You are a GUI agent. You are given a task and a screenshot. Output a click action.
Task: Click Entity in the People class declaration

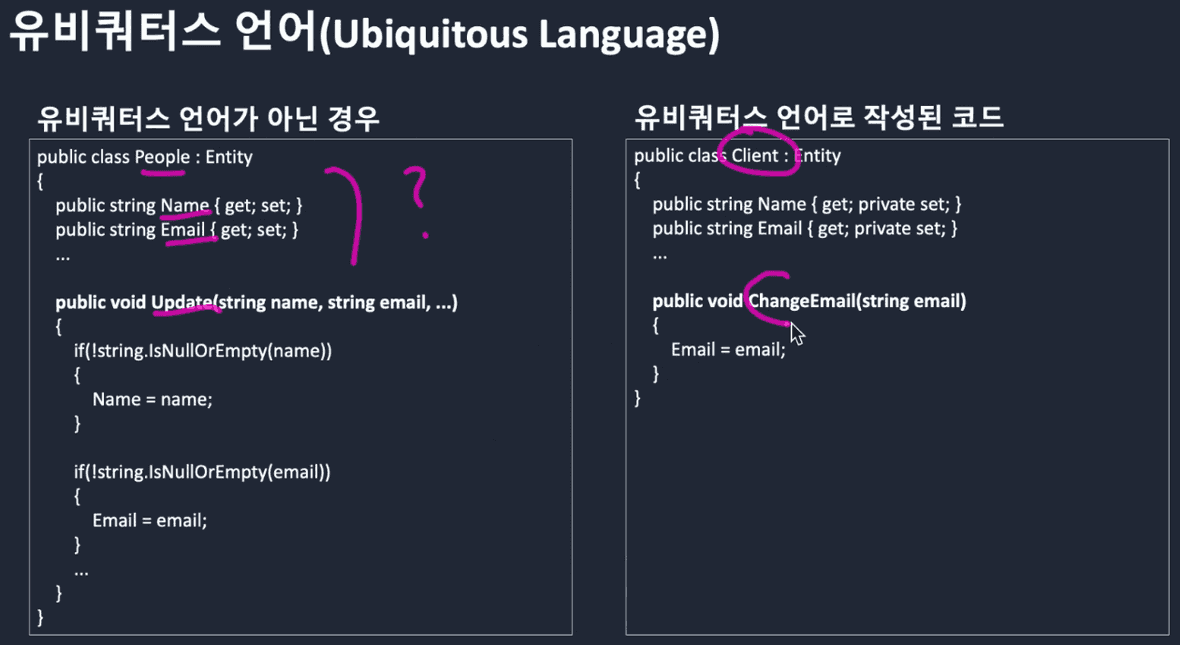[229, 157]
